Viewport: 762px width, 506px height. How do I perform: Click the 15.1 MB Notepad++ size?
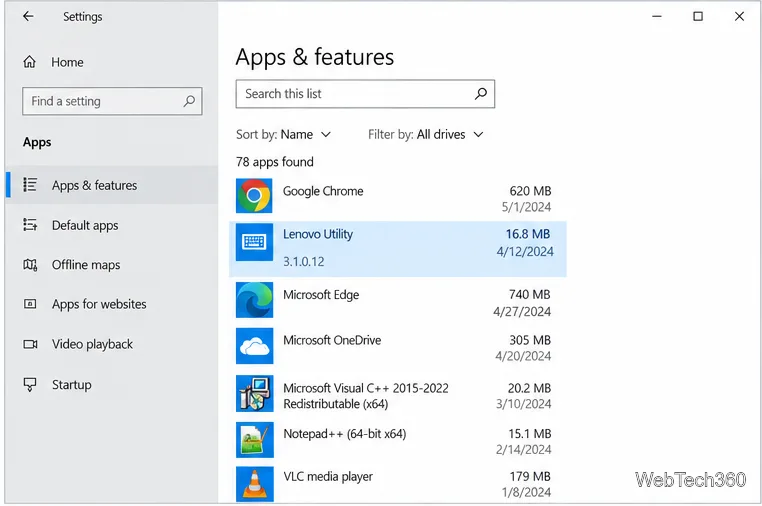tap(530, 434)
